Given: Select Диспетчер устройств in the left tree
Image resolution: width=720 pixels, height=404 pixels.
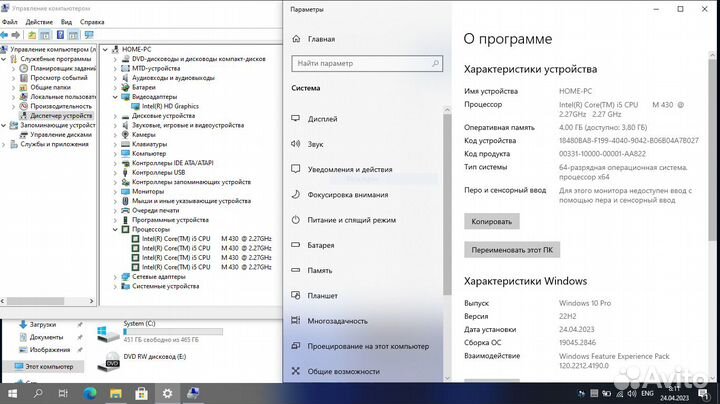Looking at the screenshot, I should coord(61,116).
